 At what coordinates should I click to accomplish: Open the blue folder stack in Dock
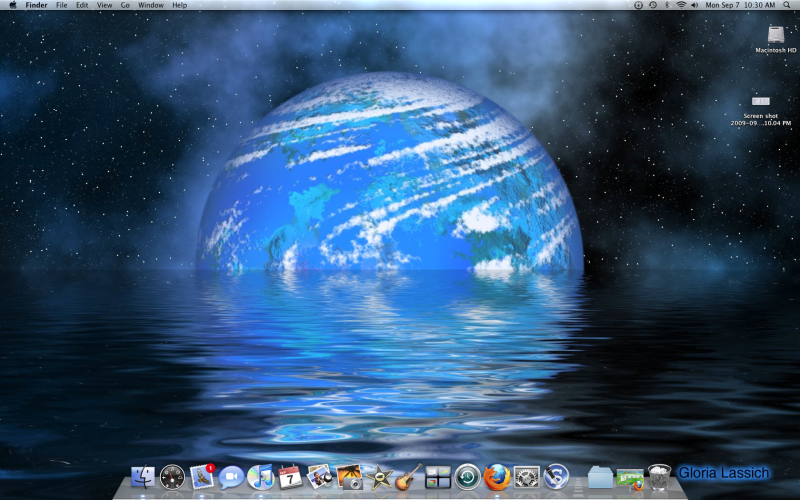pyautogui.click(x=600, y=478)
